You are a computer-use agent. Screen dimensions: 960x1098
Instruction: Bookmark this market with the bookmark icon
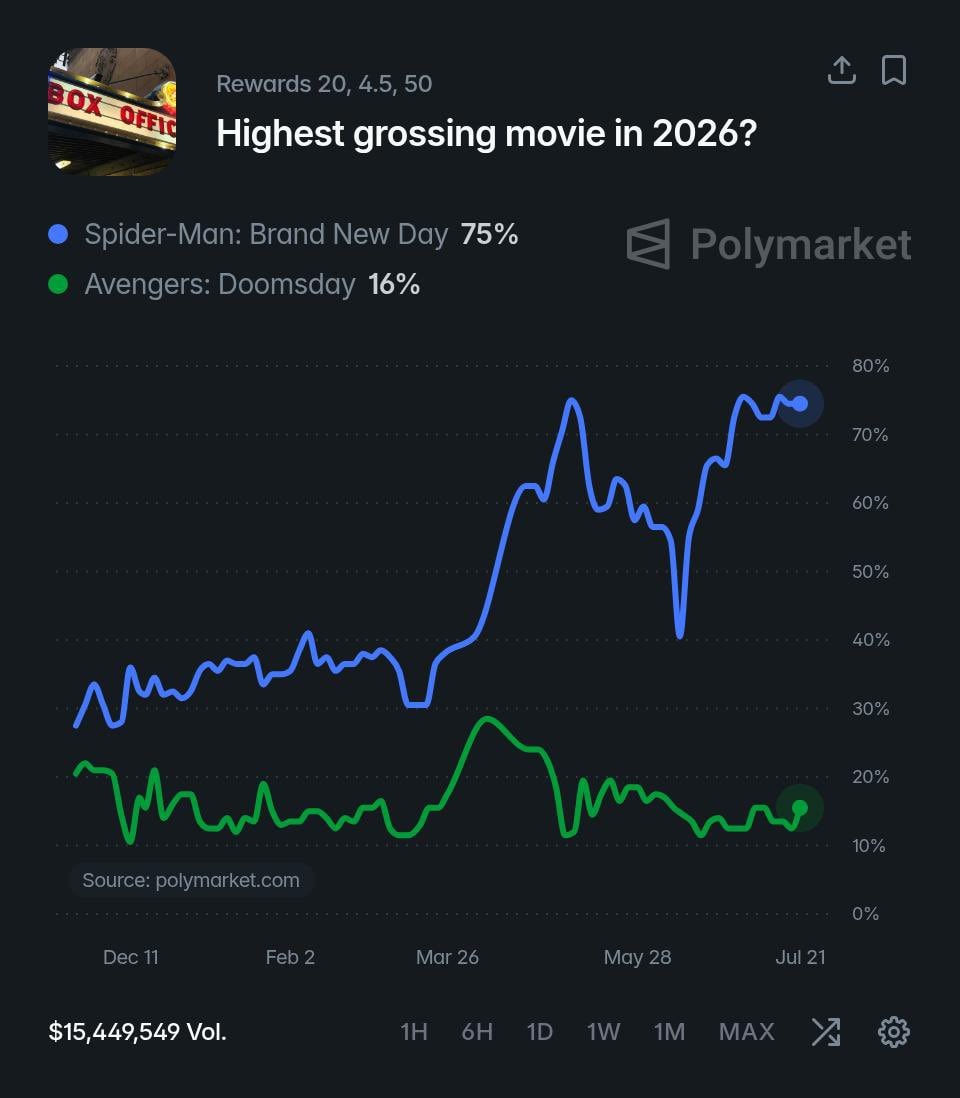point(893,70)
